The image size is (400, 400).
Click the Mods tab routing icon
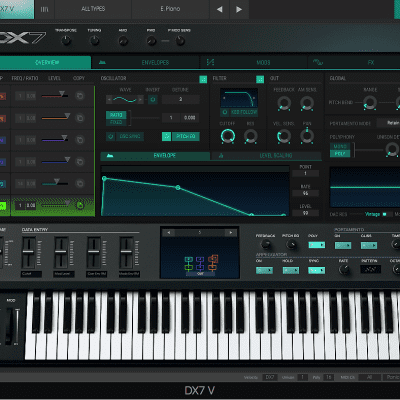(x=210, y=62)
